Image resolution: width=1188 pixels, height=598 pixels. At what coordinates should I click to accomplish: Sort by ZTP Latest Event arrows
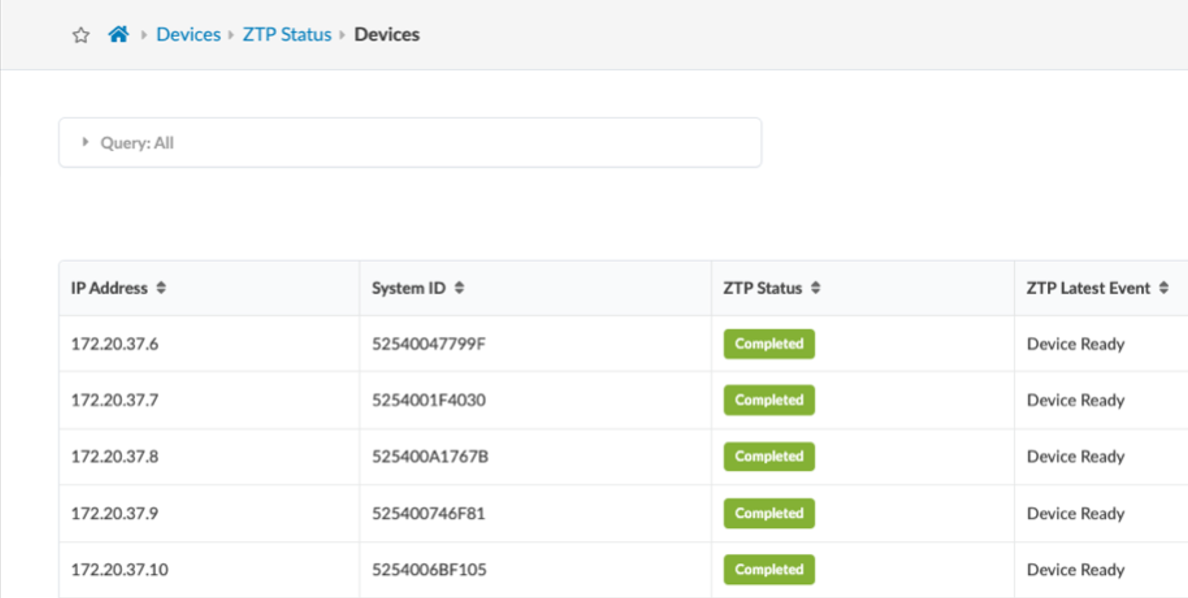[x=1164, y=288]
